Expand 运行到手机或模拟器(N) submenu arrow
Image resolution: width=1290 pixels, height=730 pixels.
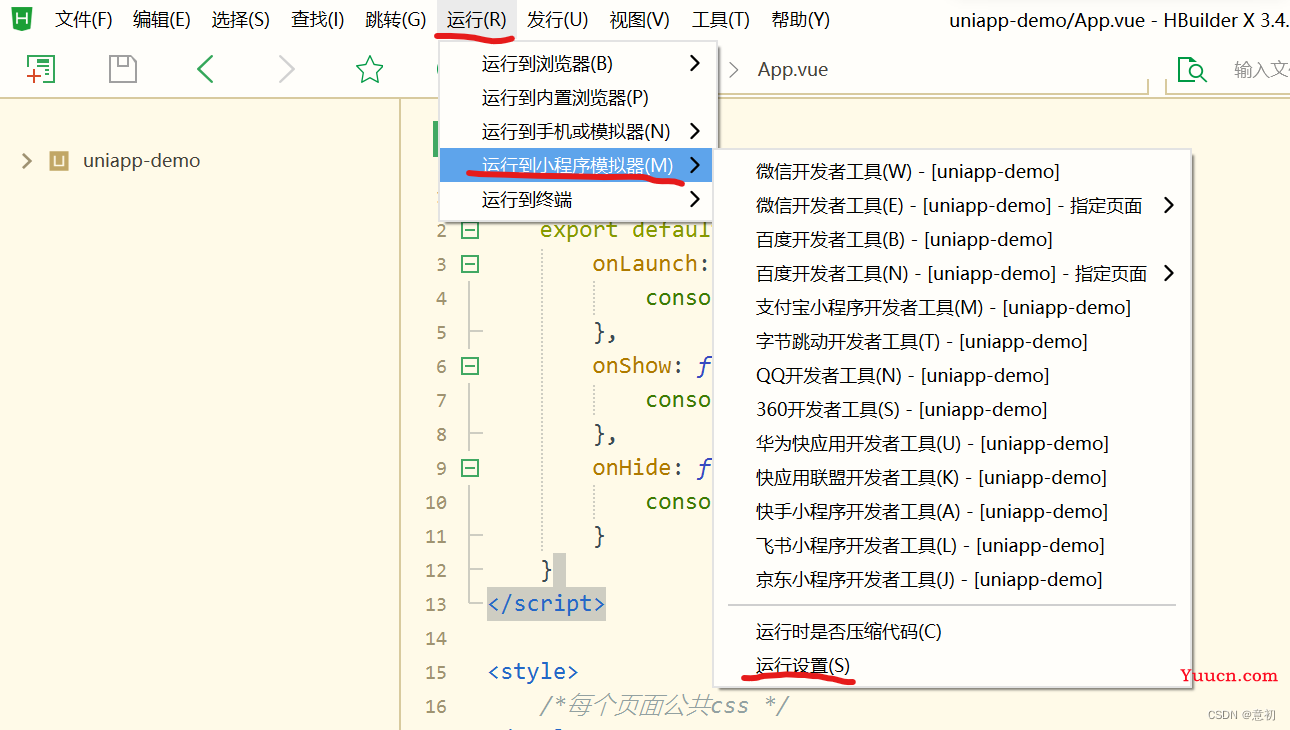click(x=694, y=131)
